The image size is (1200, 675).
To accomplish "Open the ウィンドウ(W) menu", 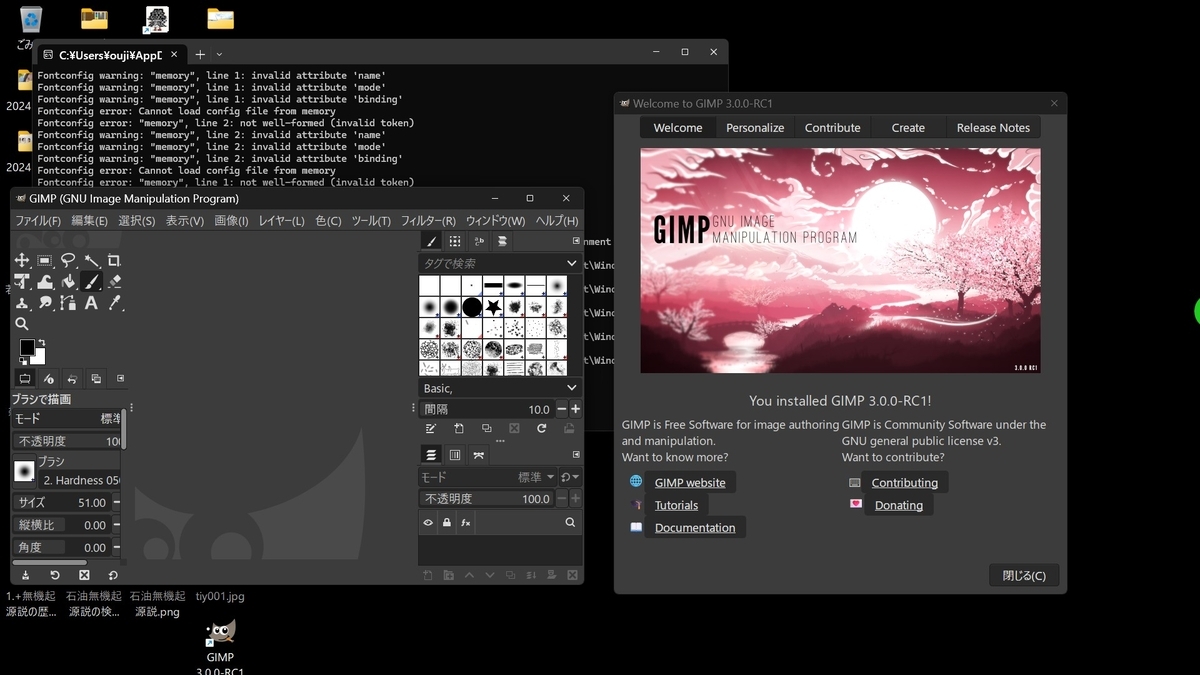I will 495,221.
